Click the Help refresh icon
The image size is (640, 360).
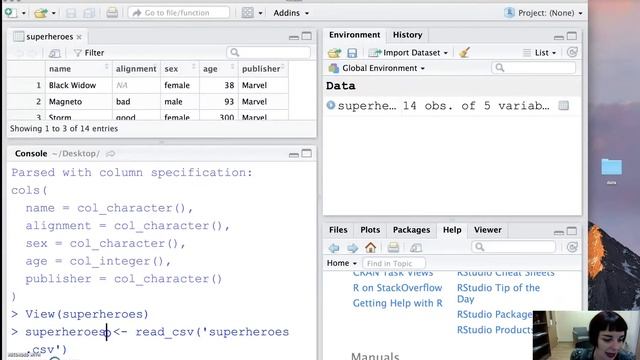[x=572, y=247]
